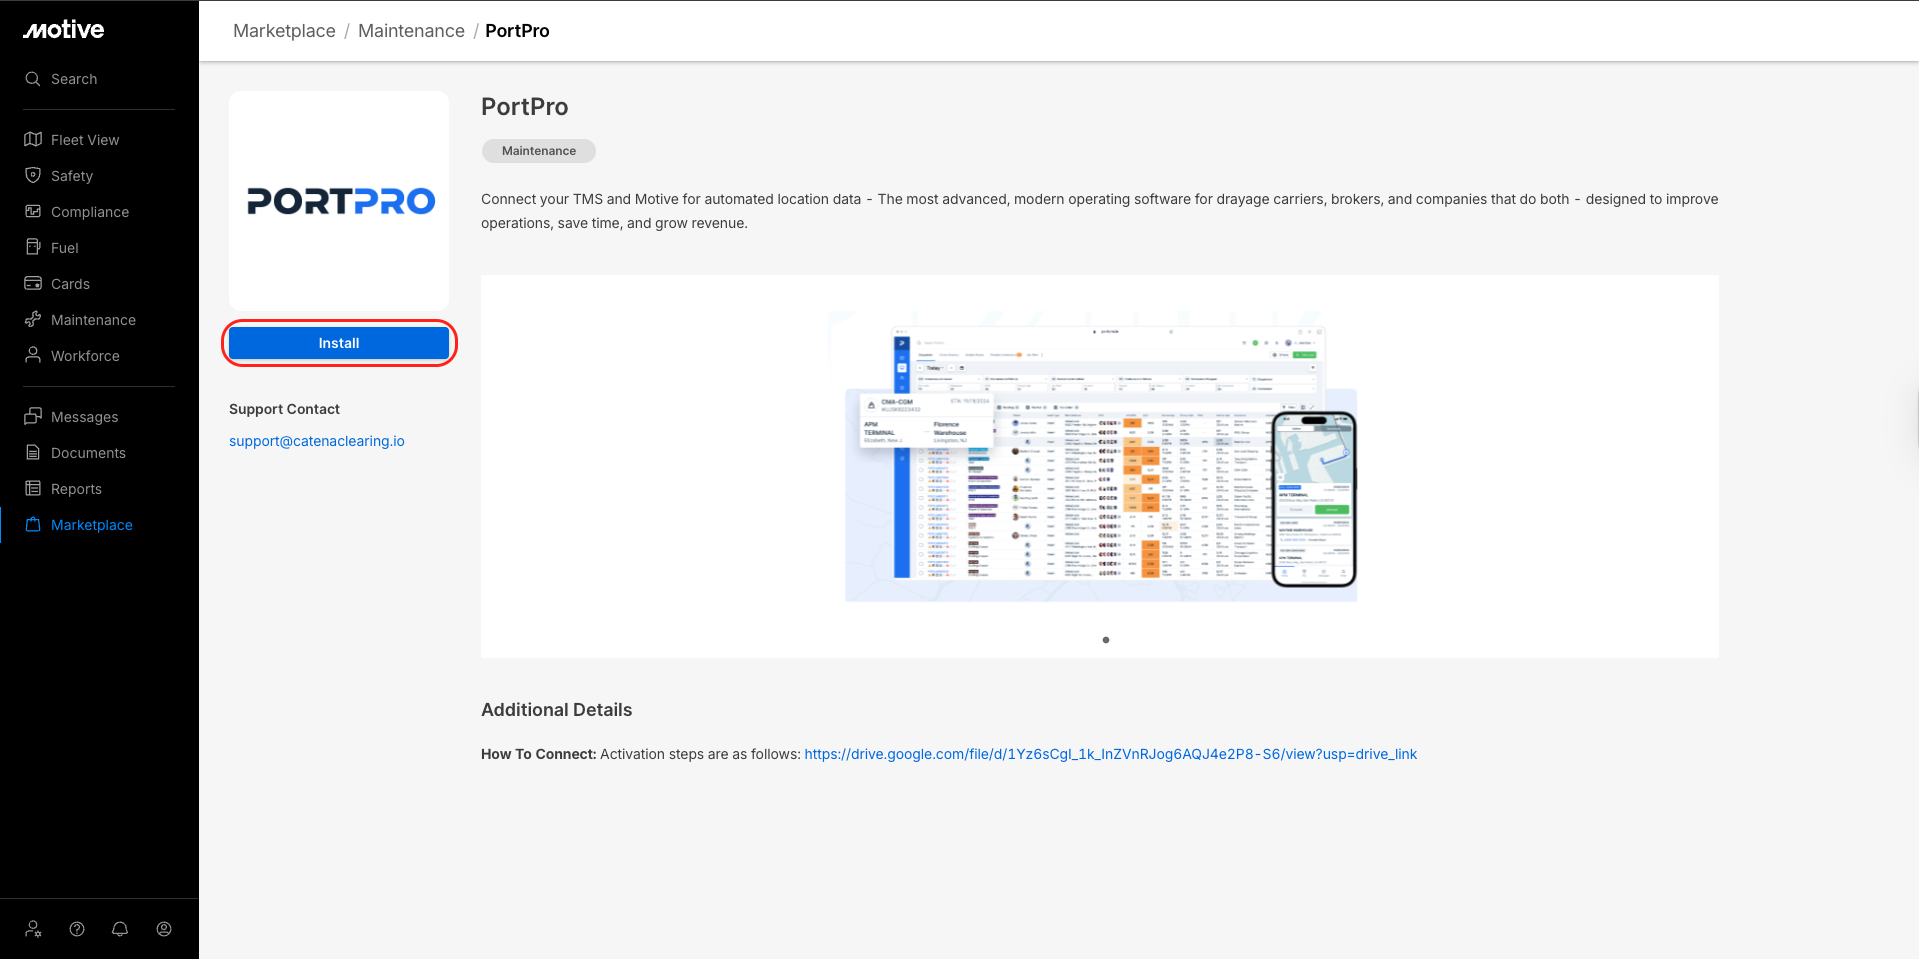This screenshot has height=959, width=1919.
Task: Select Maintenance in the sidebar
Action: pyautogui.click(x=93, y=320)
